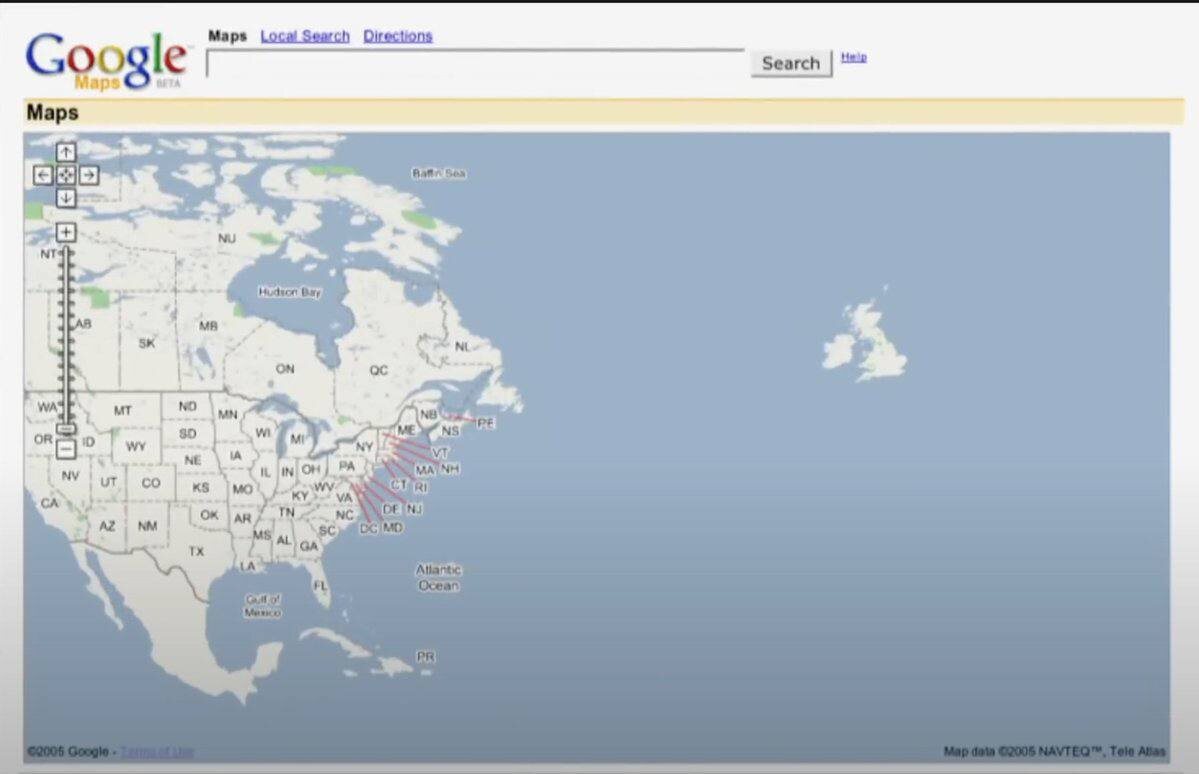Pan the map left with arrow button
Image resolution: width=1199 pixels, height=774 pixels.
click(43, 175)
